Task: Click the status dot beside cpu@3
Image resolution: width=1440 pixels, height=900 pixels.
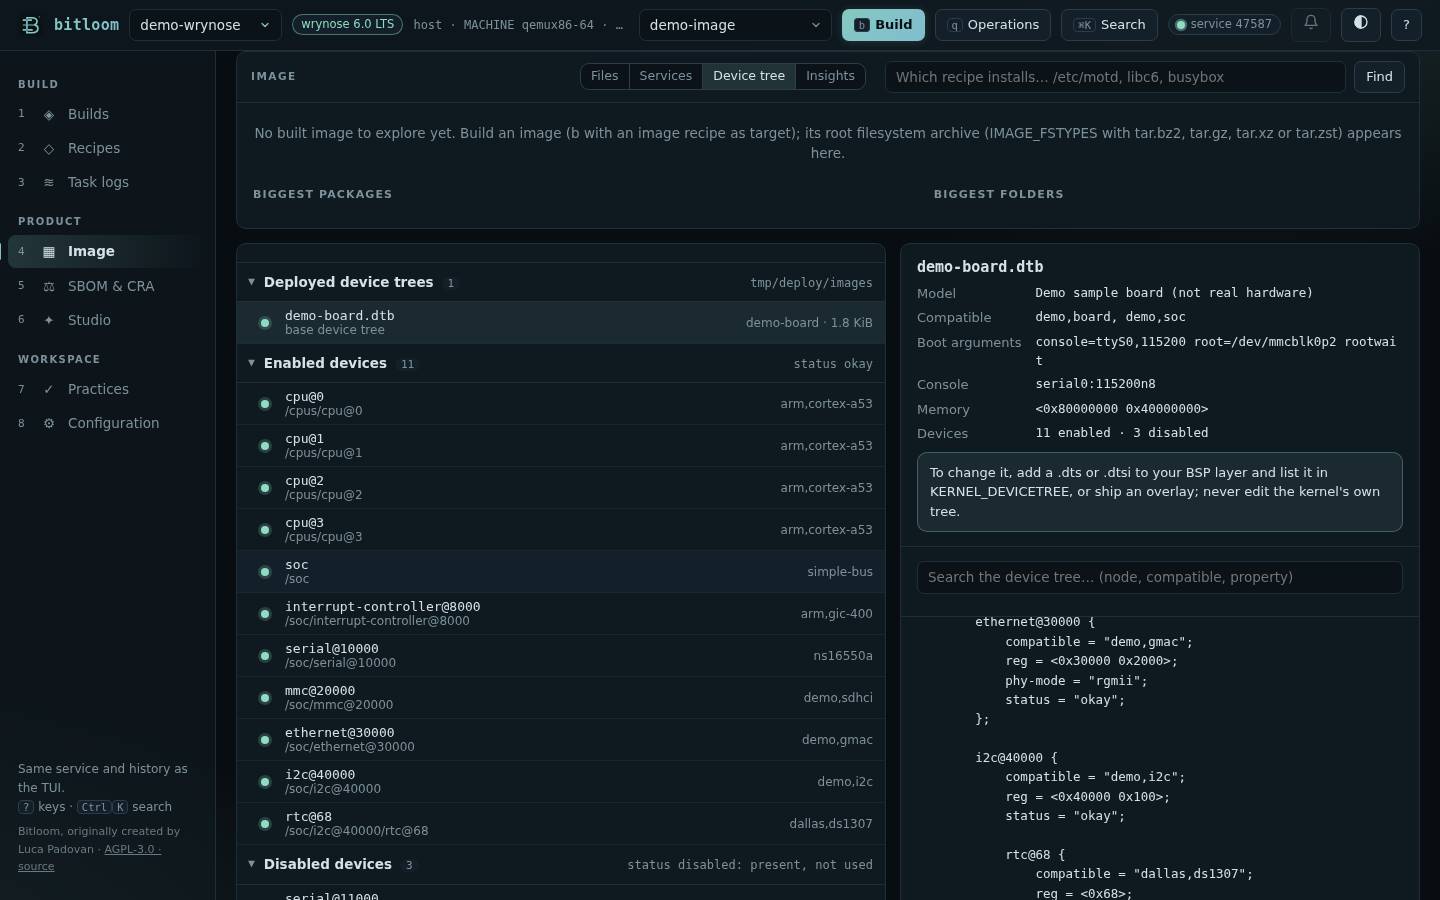Action: click(x=265, y=530)
